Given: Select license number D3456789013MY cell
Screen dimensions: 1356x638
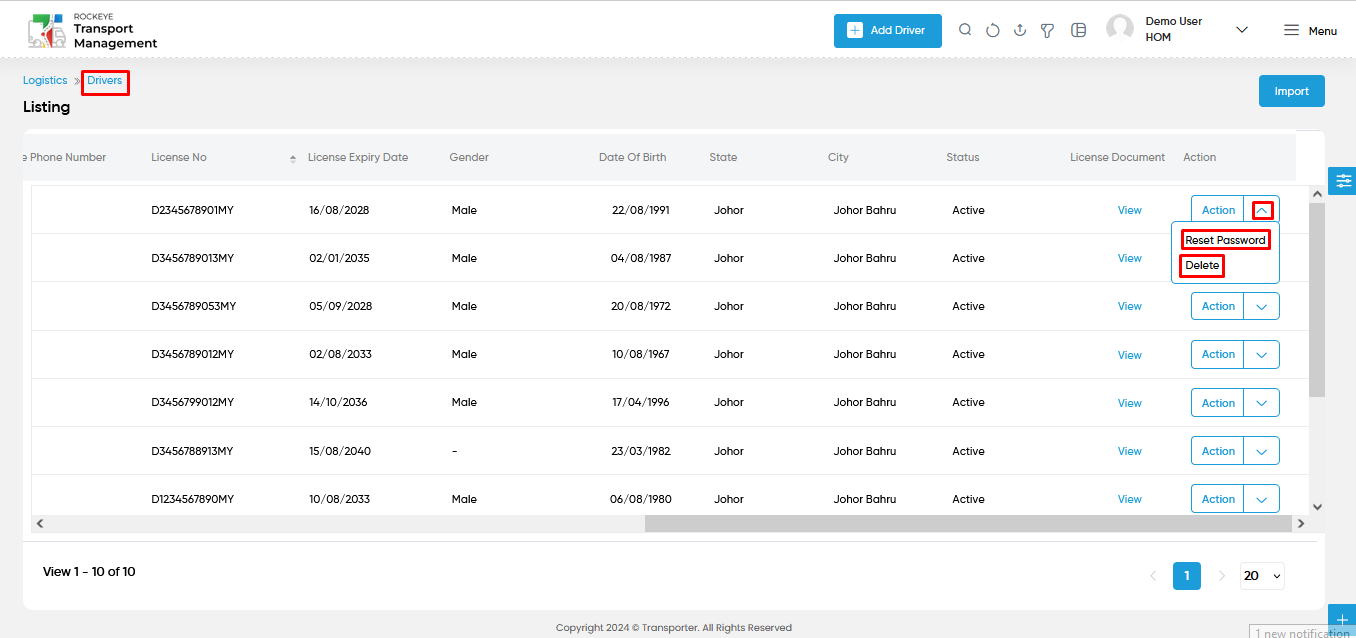Looking at the screenshot, I should pos(192,258).
